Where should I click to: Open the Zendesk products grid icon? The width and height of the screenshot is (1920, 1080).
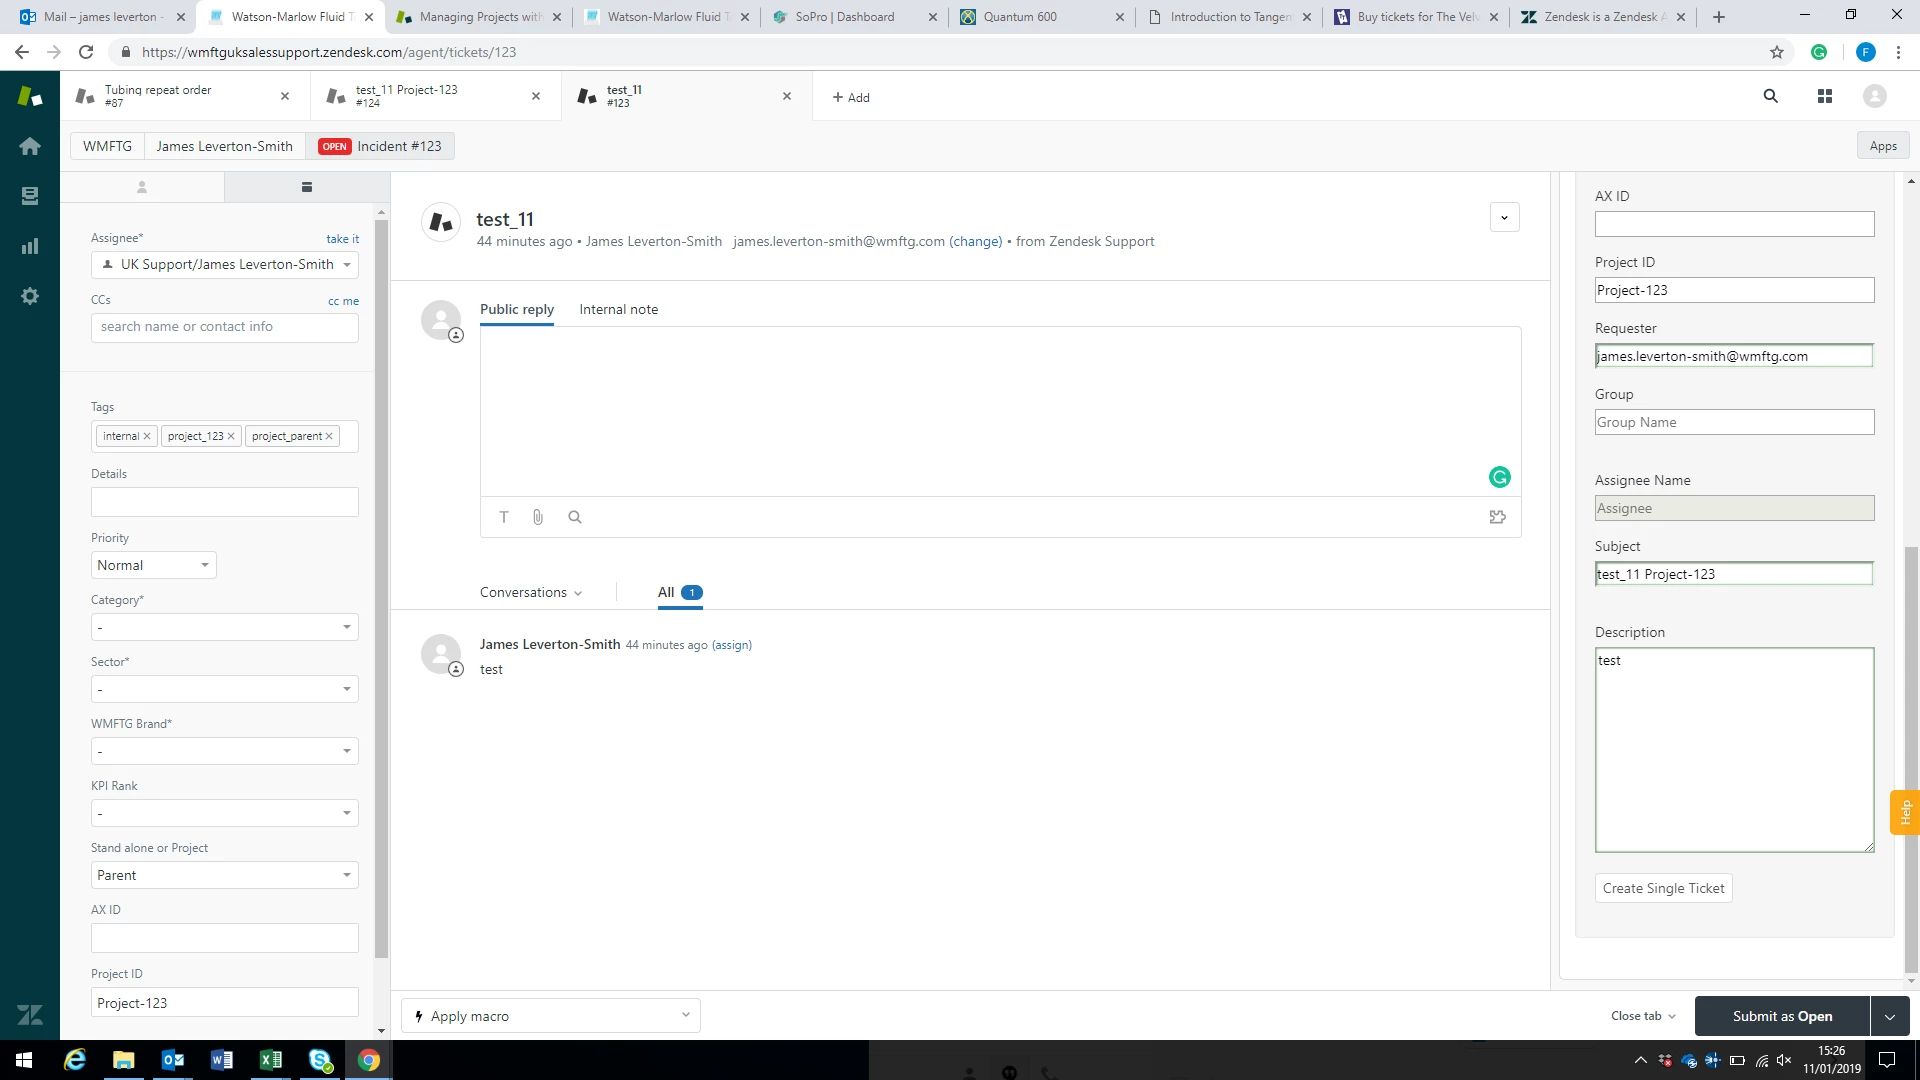1825,96
